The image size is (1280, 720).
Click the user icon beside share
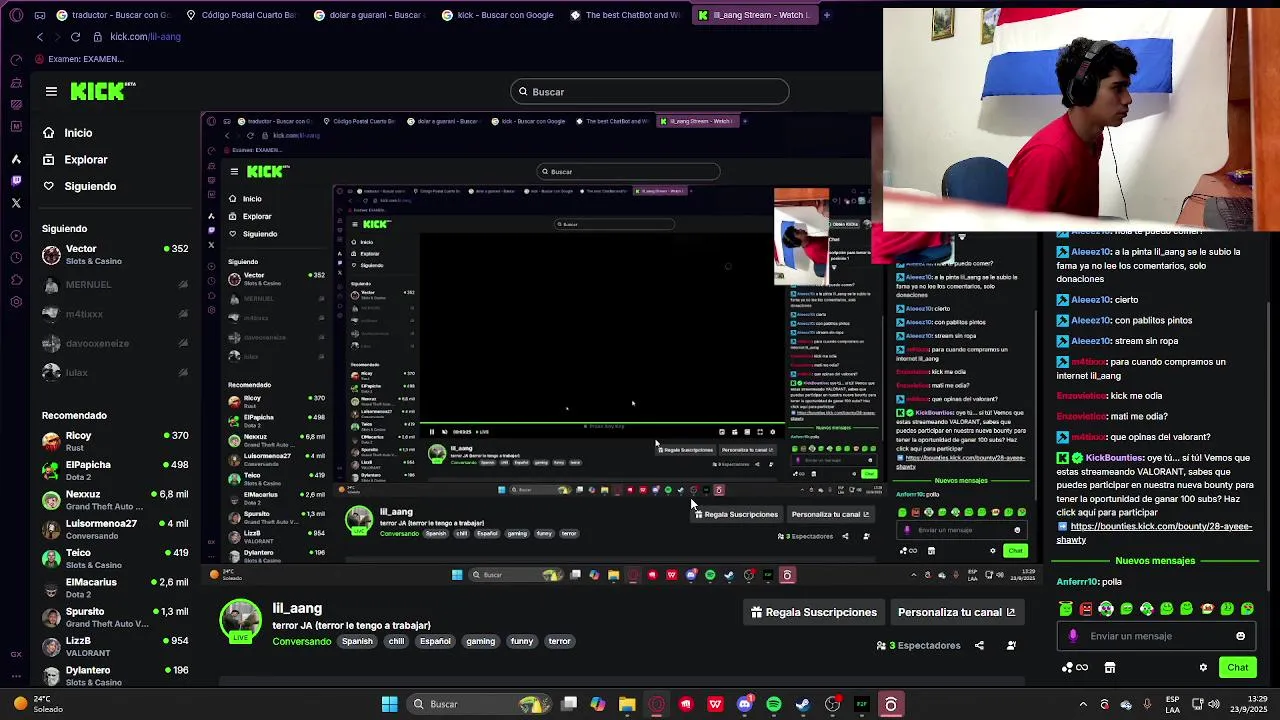click(x=1011, y=645)
